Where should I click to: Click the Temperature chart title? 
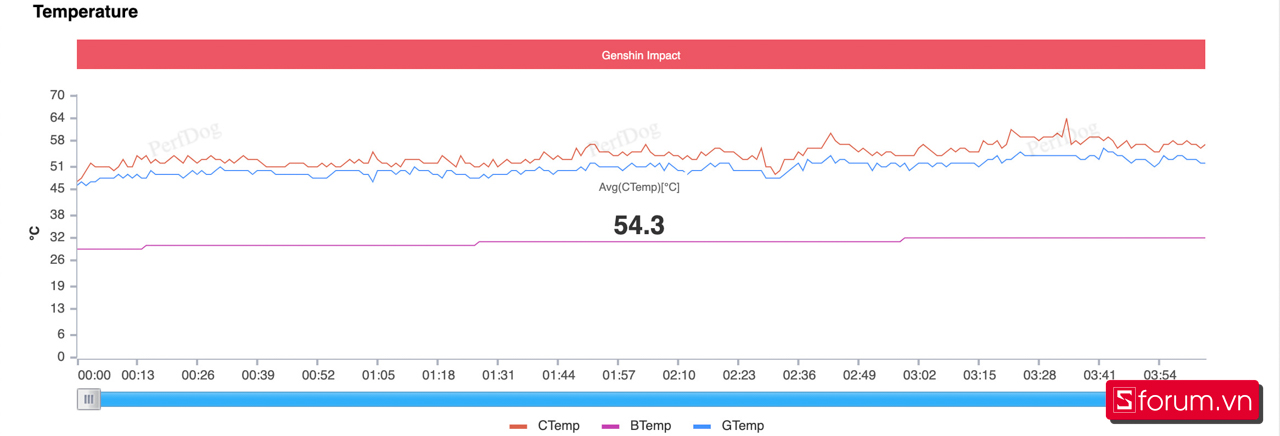pos(86,13)
